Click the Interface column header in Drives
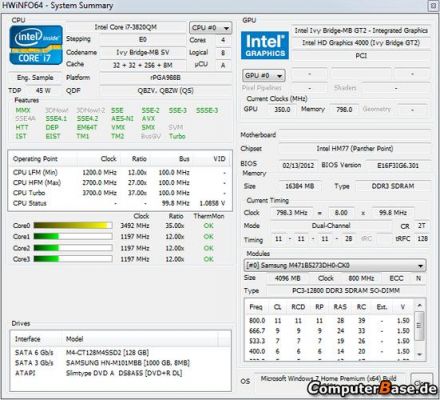Viewport: 440px width, 400px height. (x=28, y=339)
